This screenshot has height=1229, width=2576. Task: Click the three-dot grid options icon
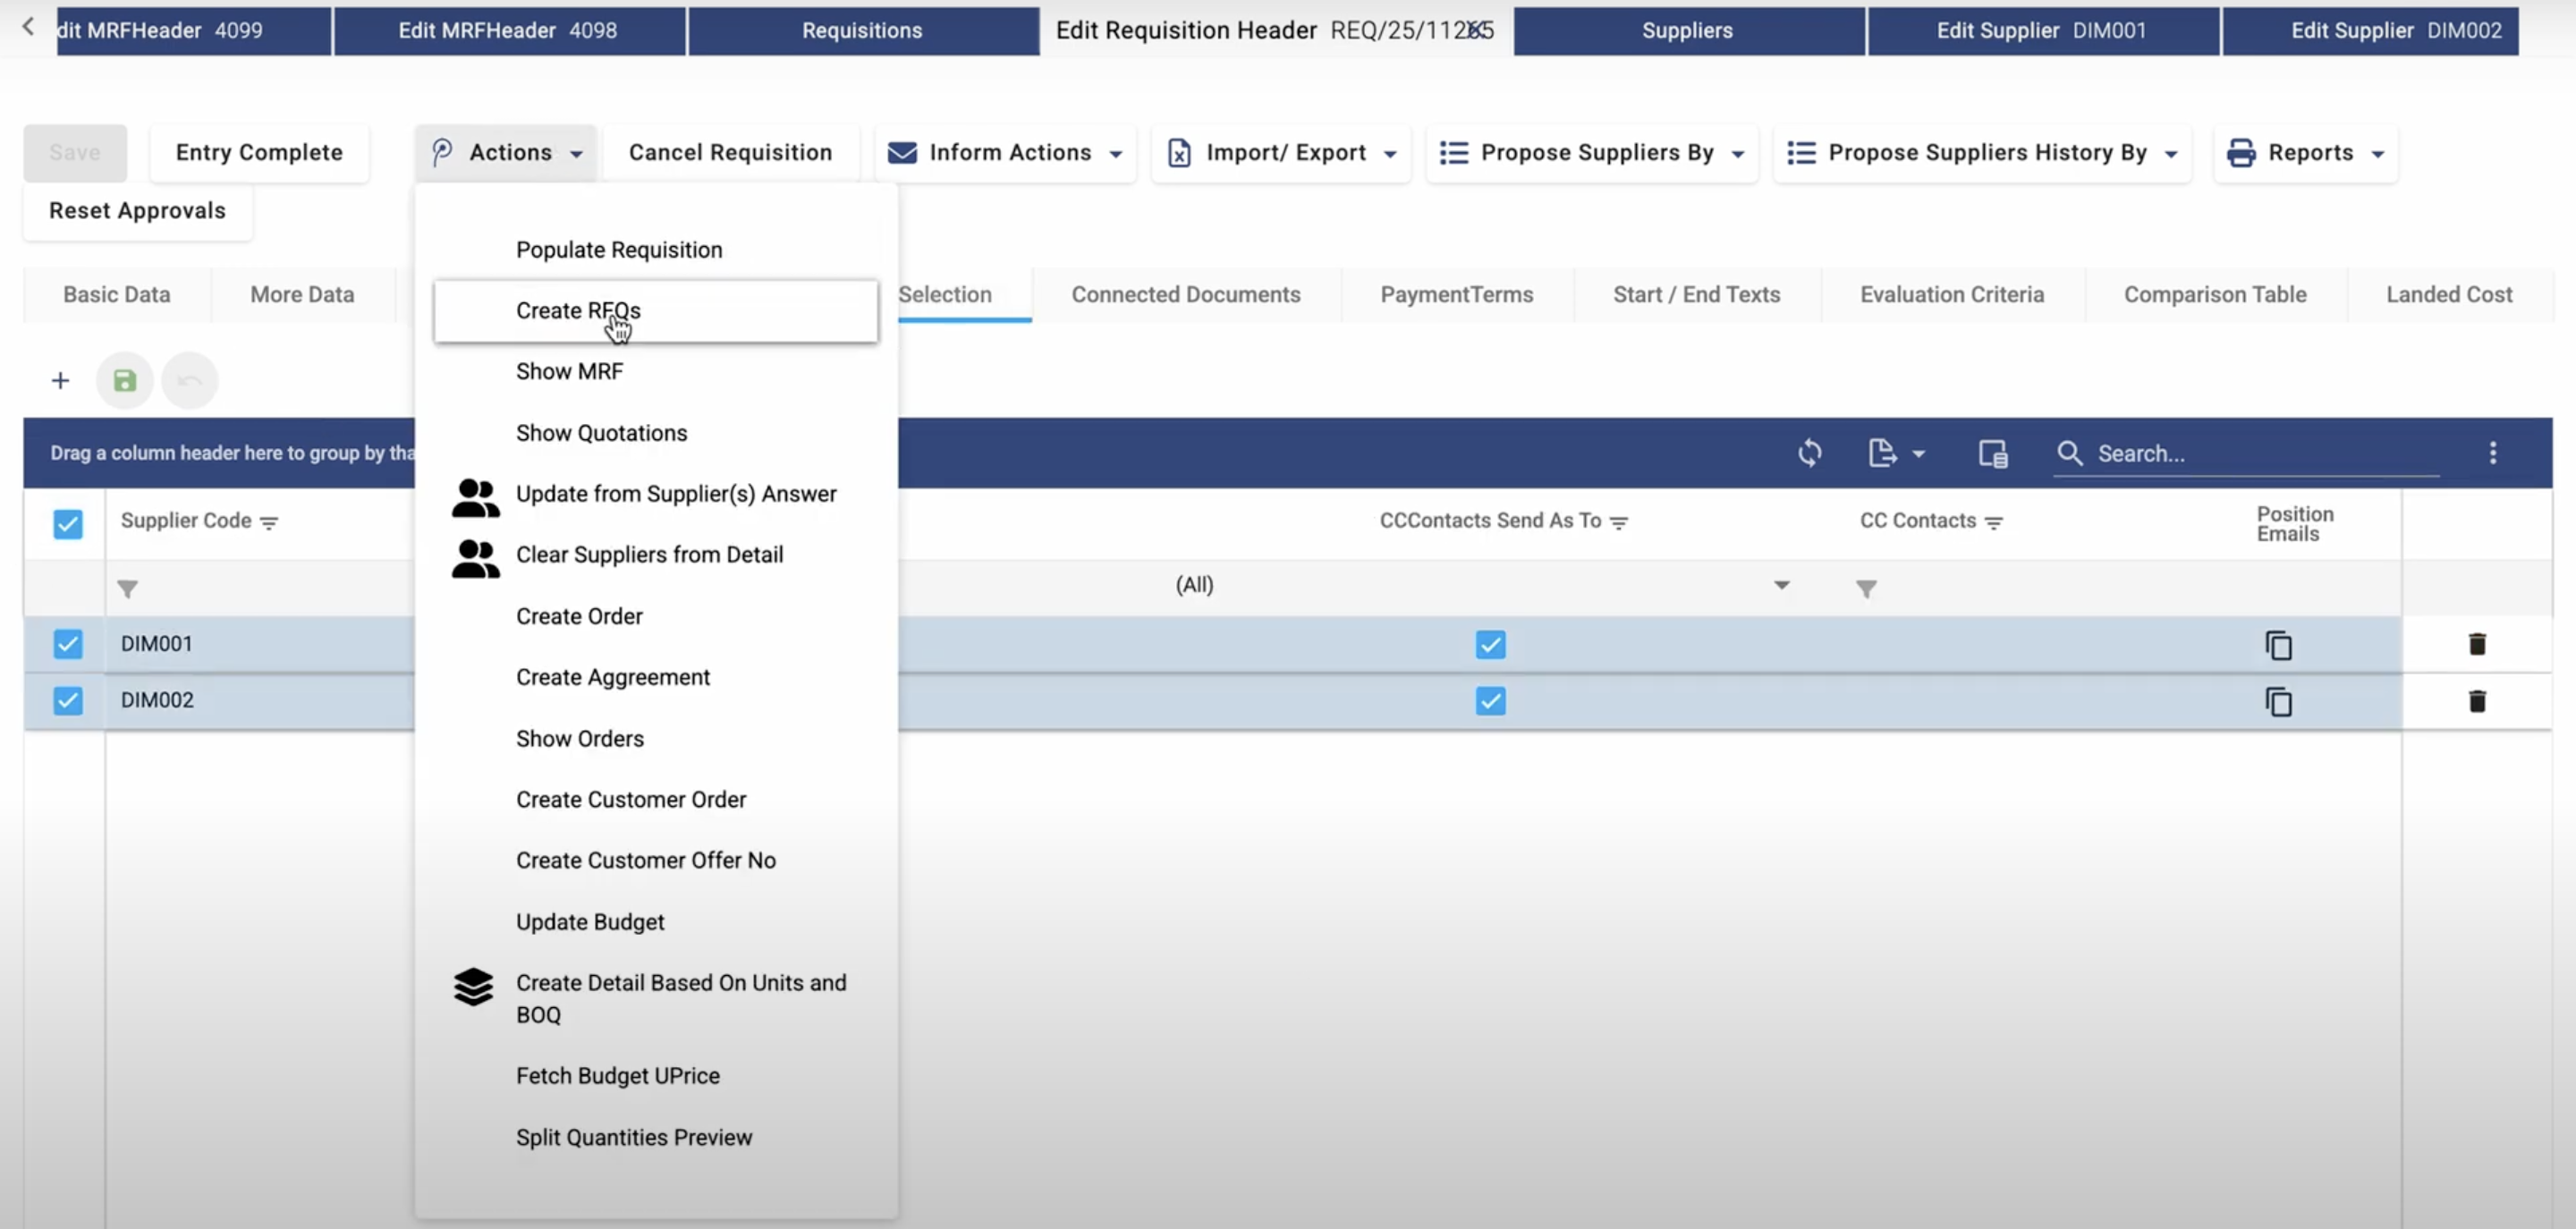tap(2492, 453)
